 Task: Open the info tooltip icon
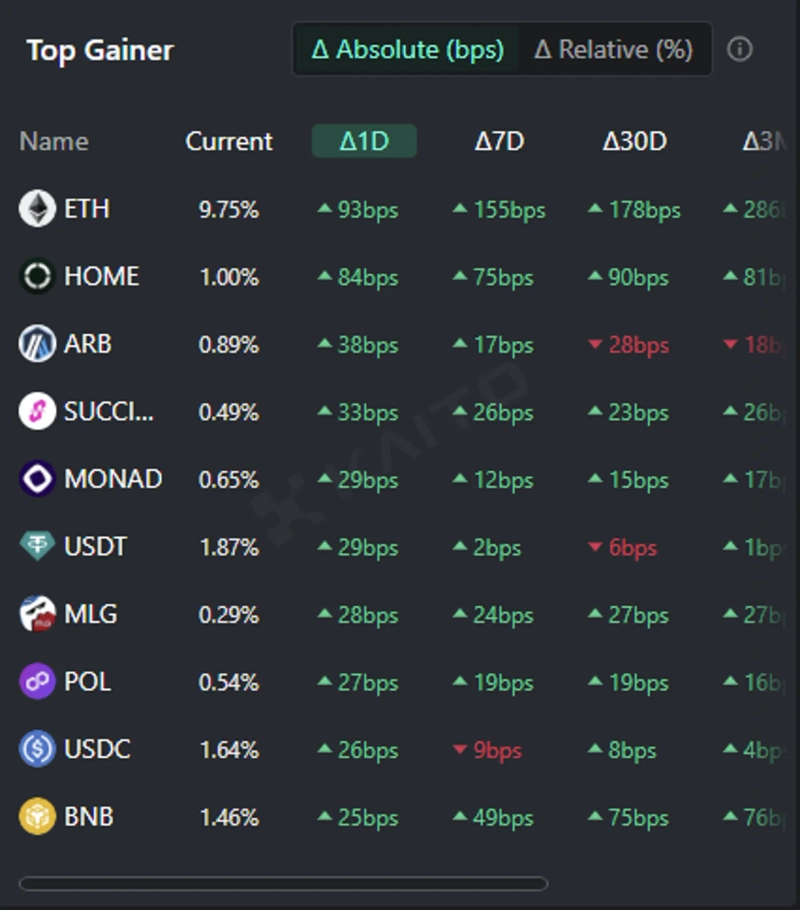[740, 49]
